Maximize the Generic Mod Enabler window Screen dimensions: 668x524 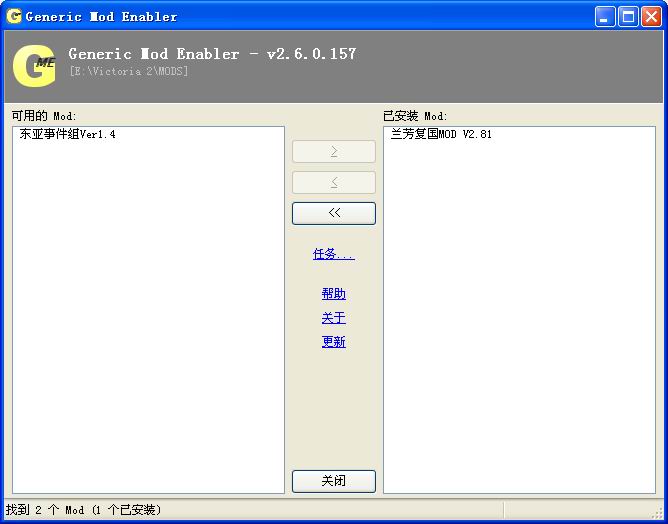[x=628, y=16]
